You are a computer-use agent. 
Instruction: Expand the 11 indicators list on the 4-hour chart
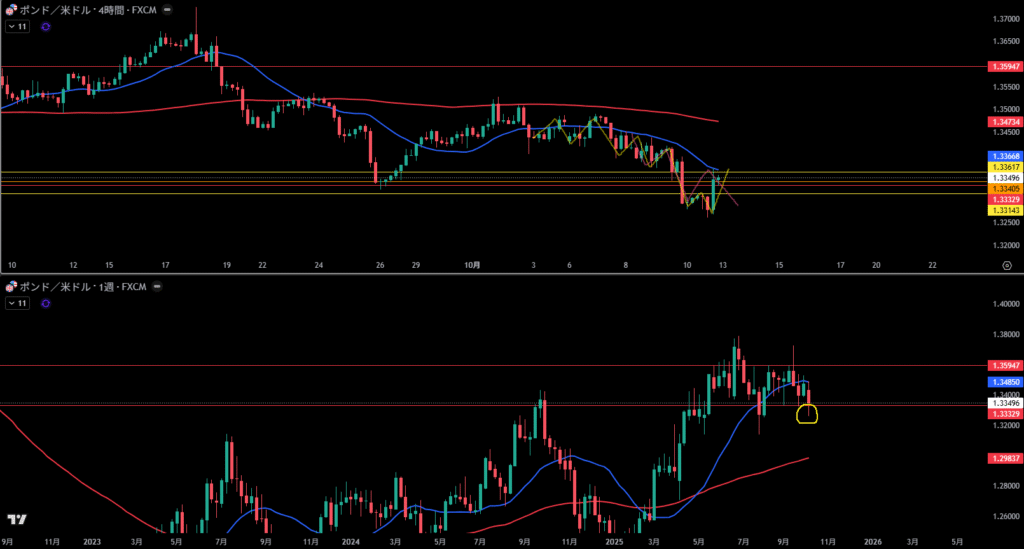(x=18, y=27)
